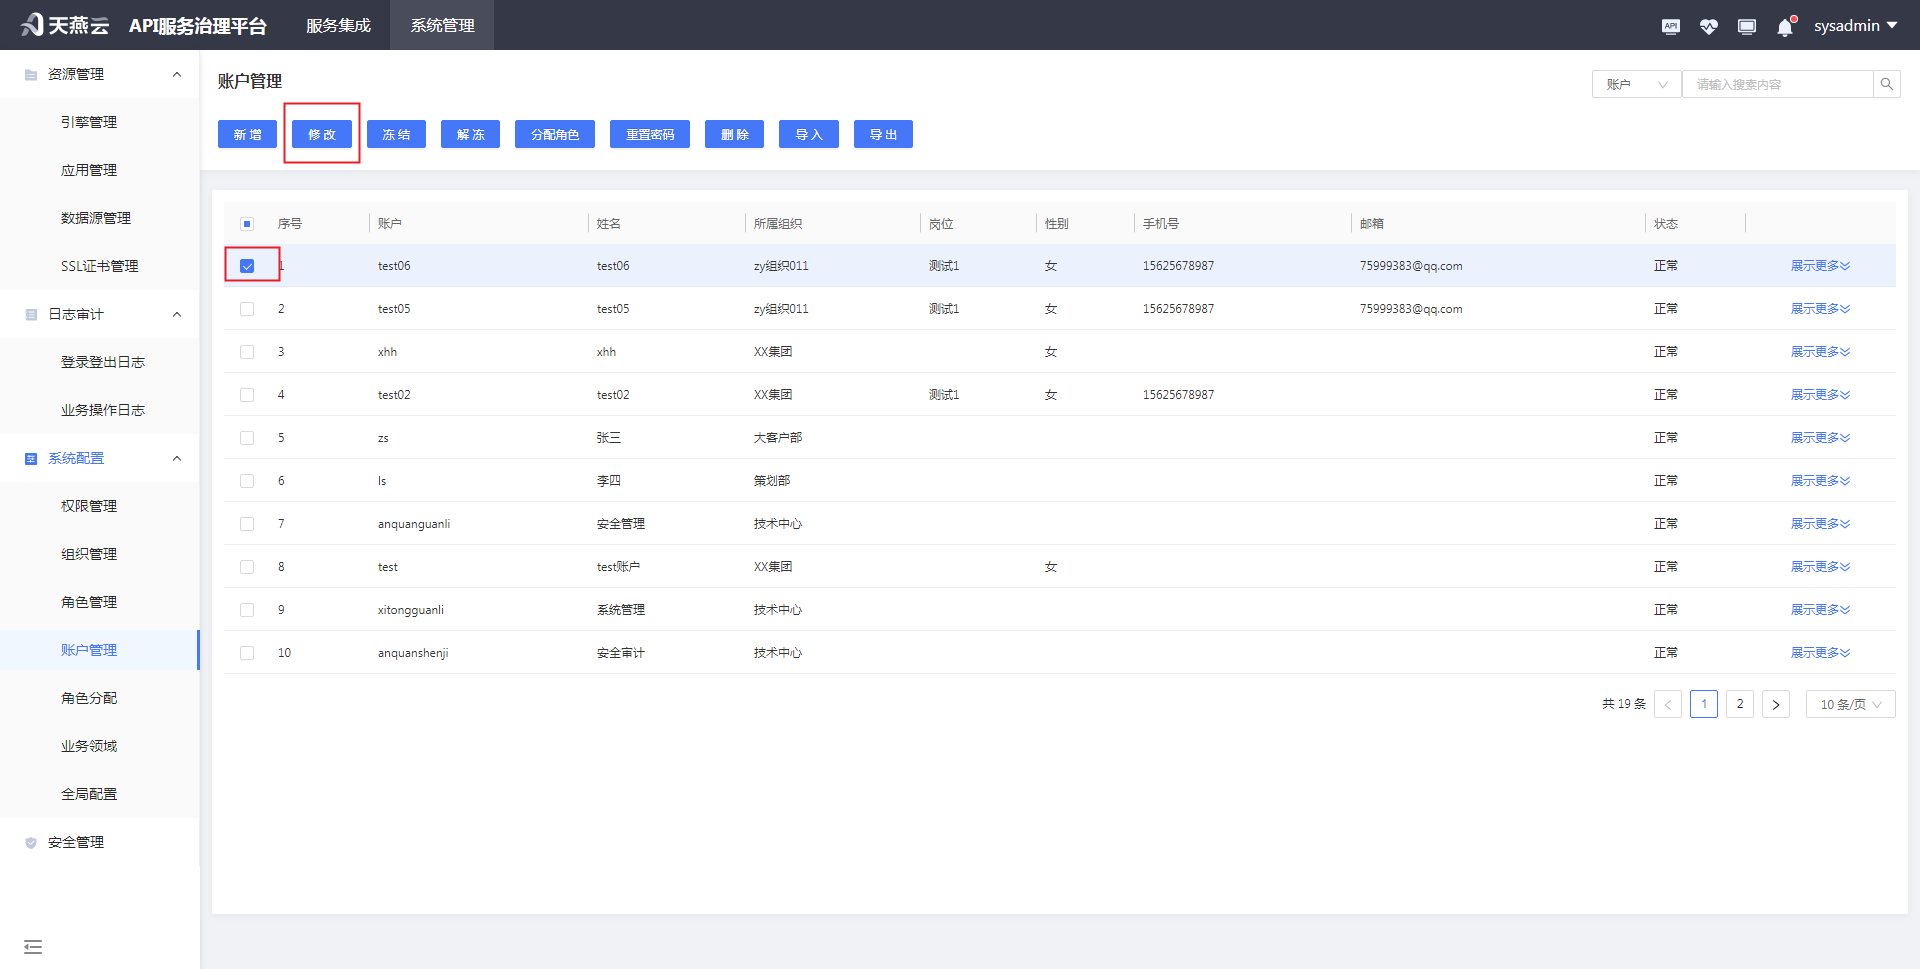Open 角色管理 in the sidebar
The height and width of the screenshot is (969, 1920).
89,602
